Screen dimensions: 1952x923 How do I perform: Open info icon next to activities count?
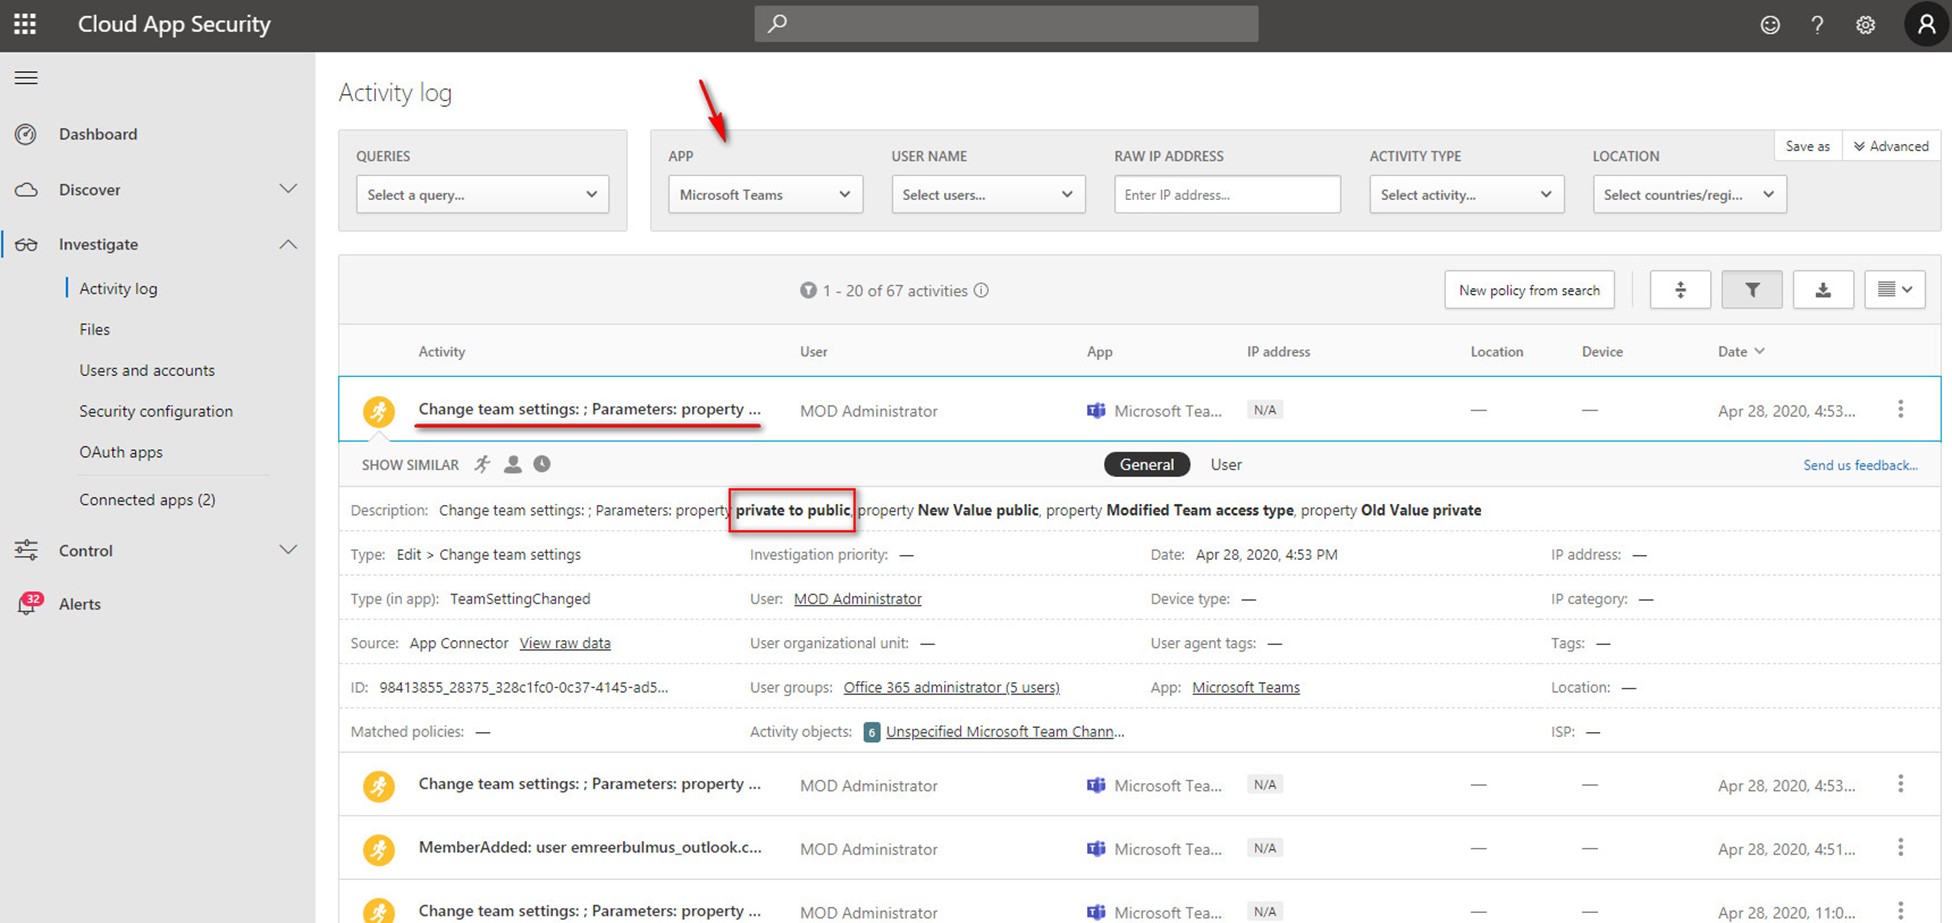(x=981, y=290)
